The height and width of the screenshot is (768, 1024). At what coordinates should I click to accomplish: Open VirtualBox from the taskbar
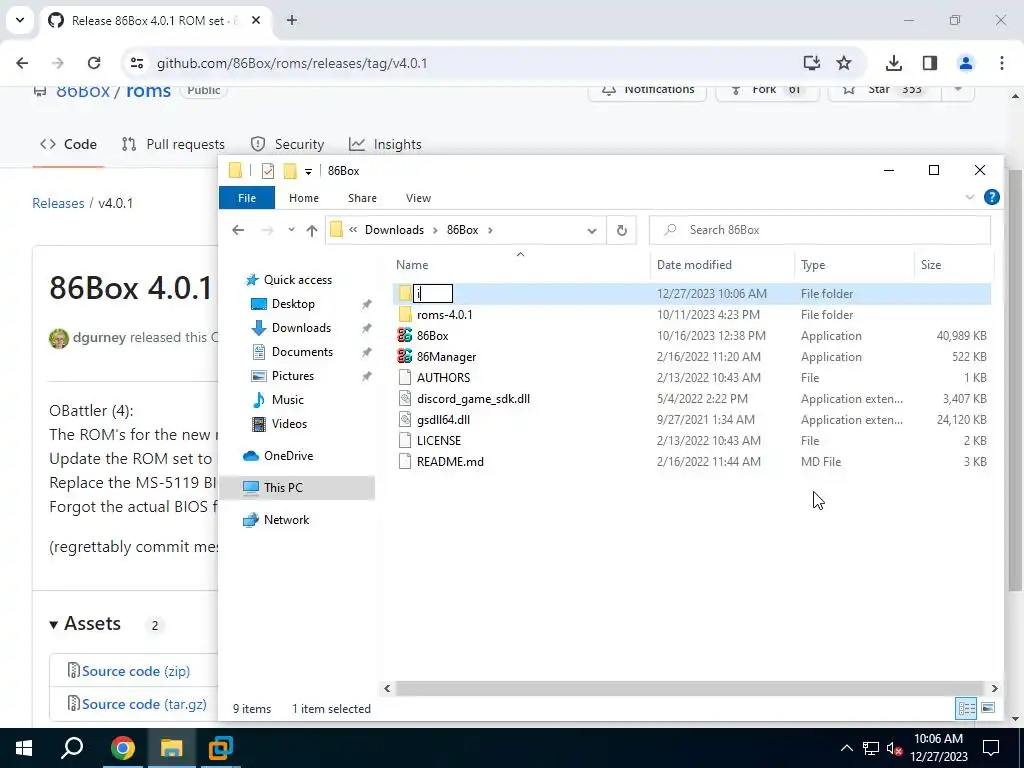(221, 748)
